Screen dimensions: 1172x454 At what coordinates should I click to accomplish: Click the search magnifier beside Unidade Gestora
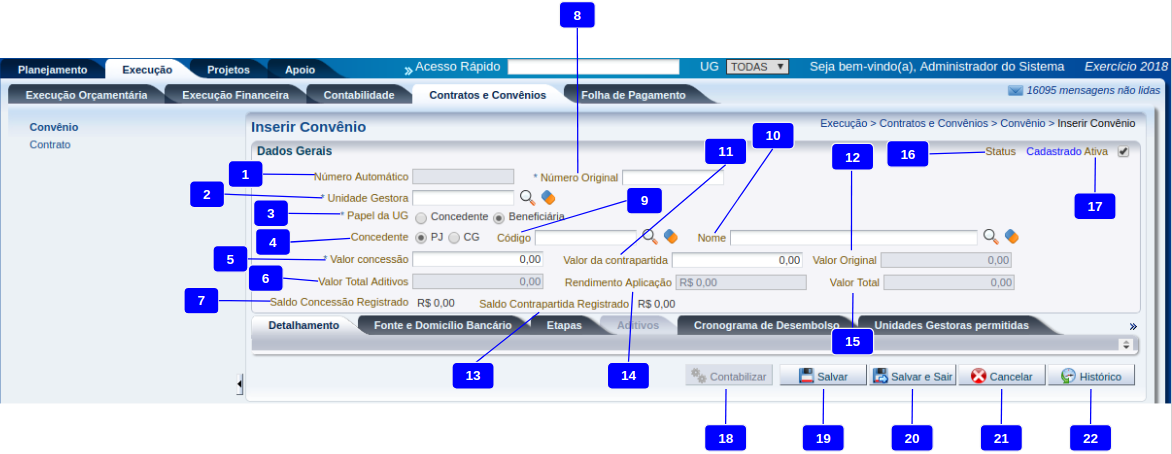click(x=527, y=197)
